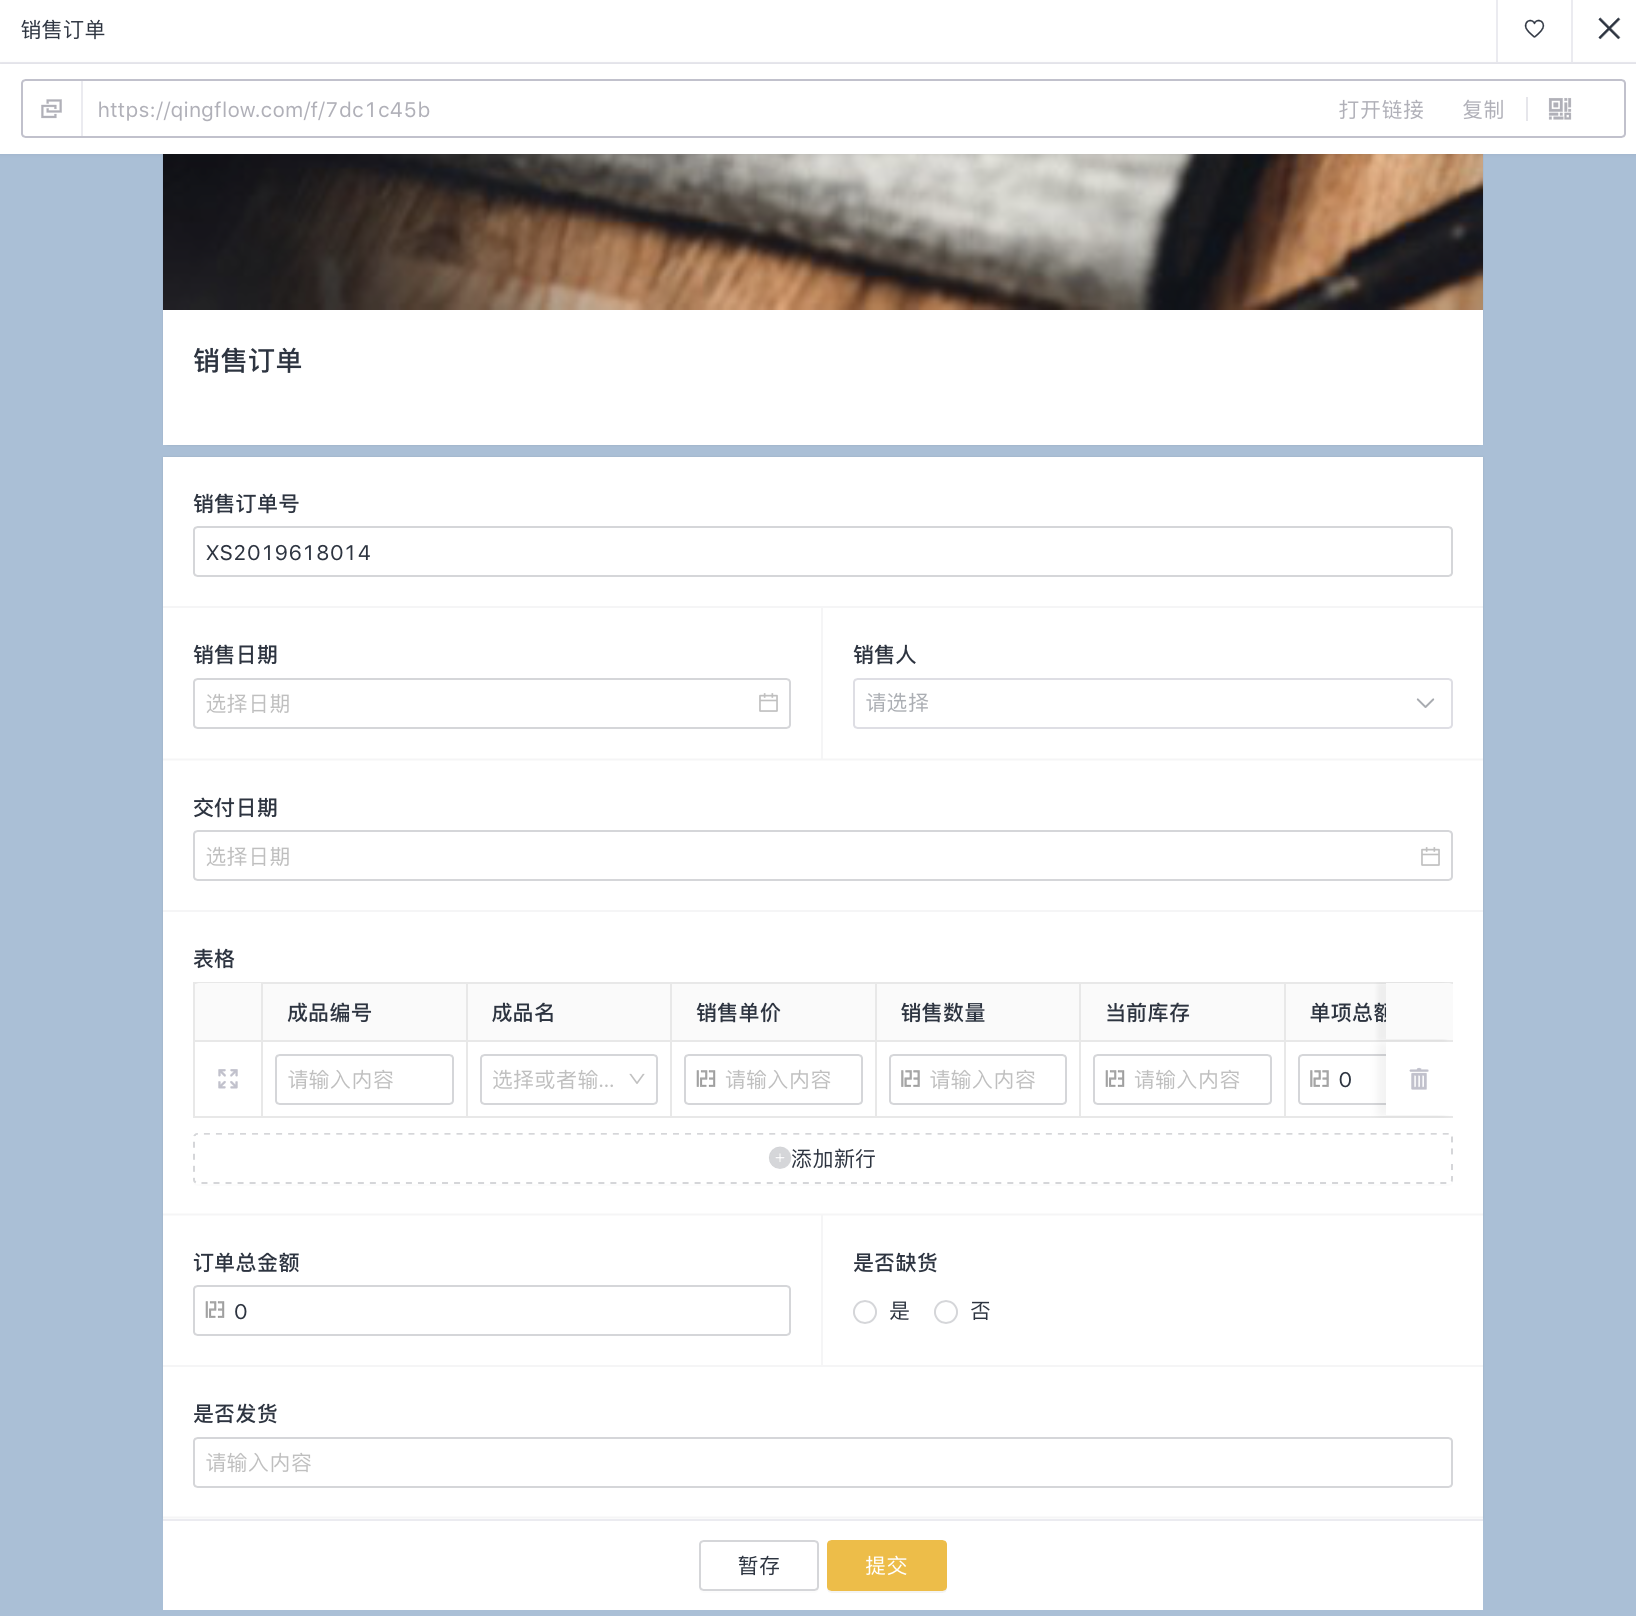
Task: Open calendar icon in 交付日期 field
Action: point(1430,856)
